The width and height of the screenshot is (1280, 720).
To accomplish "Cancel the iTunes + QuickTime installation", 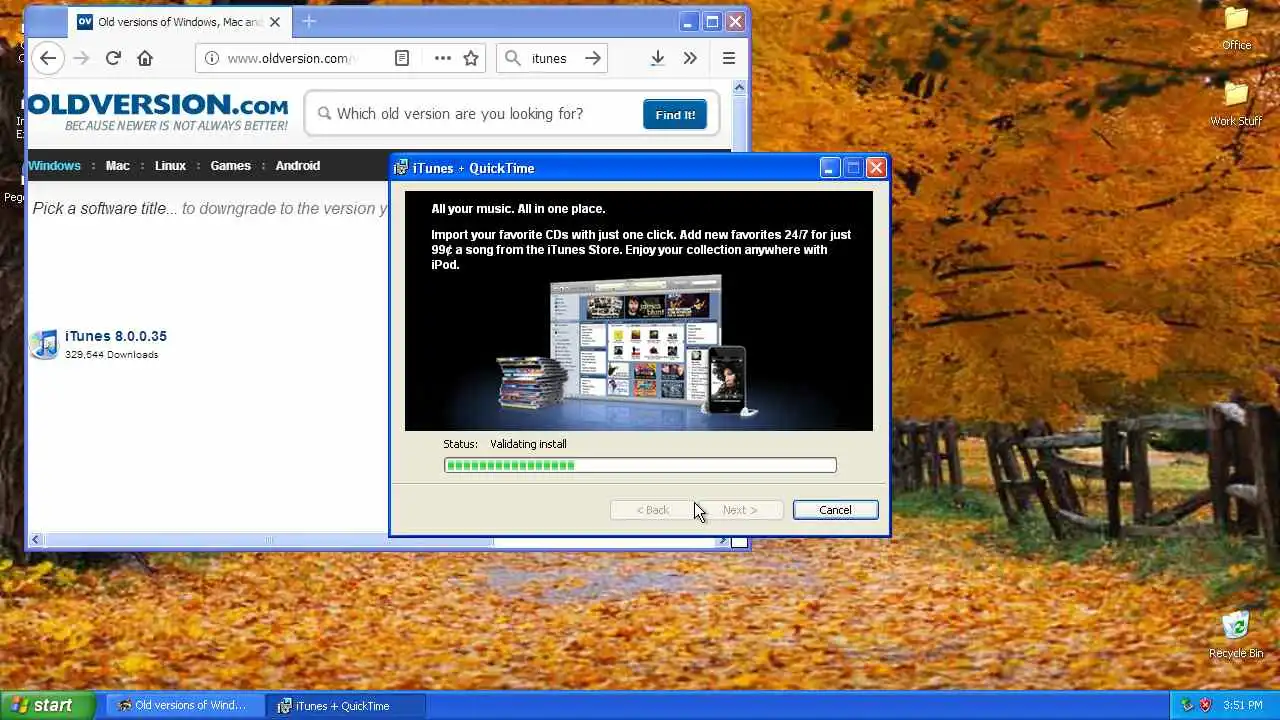I will (x=835, y=510).
